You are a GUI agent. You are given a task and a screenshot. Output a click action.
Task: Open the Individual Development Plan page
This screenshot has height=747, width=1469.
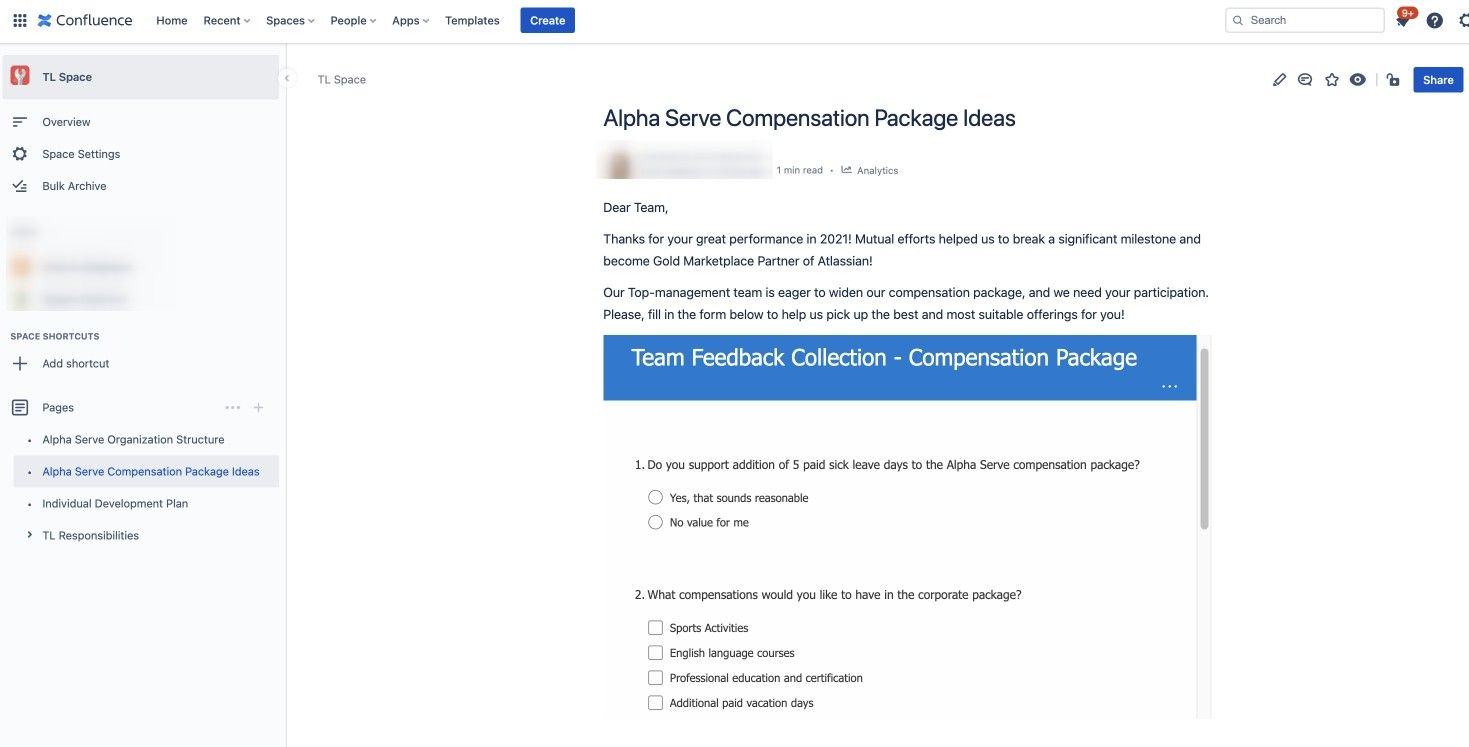[x=115, y=503]
